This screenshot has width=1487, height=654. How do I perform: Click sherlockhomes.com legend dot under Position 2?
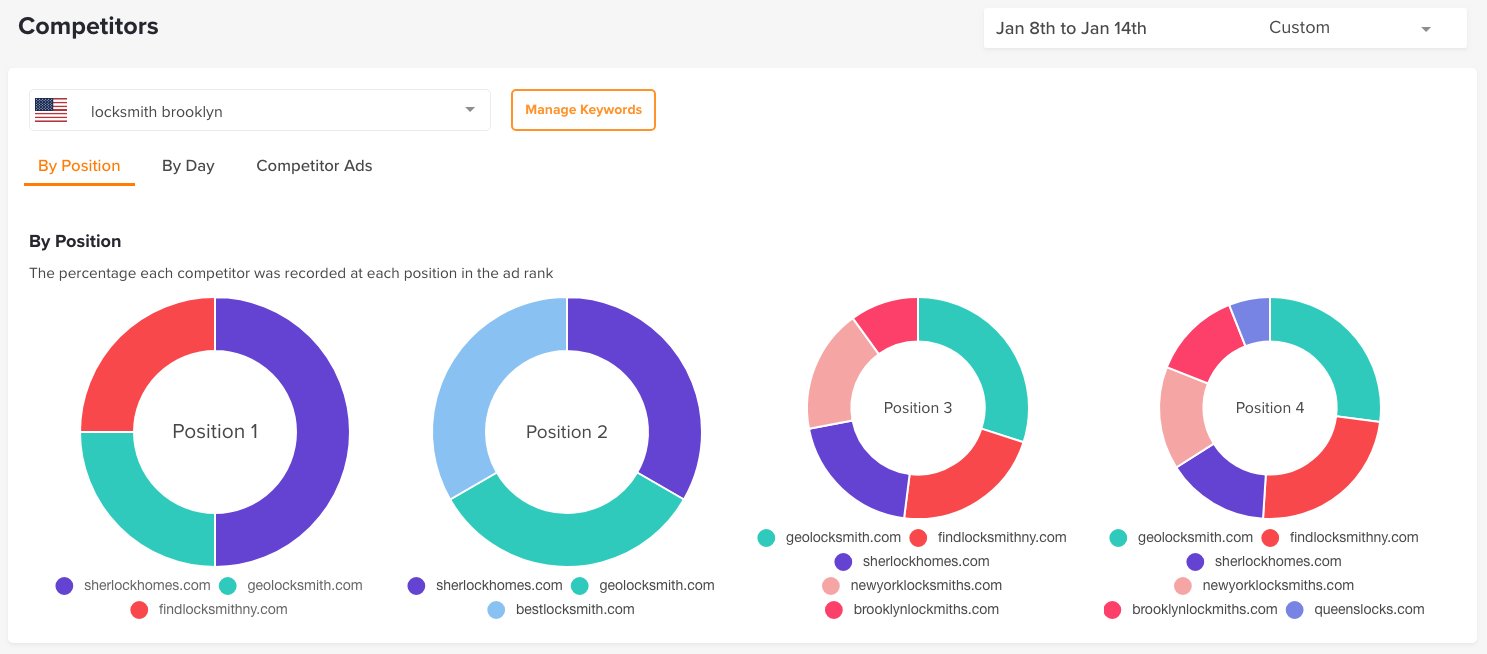tap(417, 585)
